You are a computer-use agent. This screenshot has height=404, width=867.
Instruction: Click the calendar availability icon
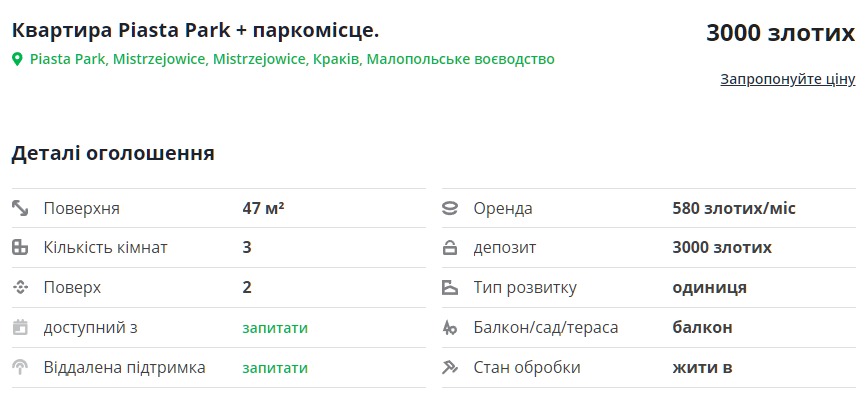point(20,327)
